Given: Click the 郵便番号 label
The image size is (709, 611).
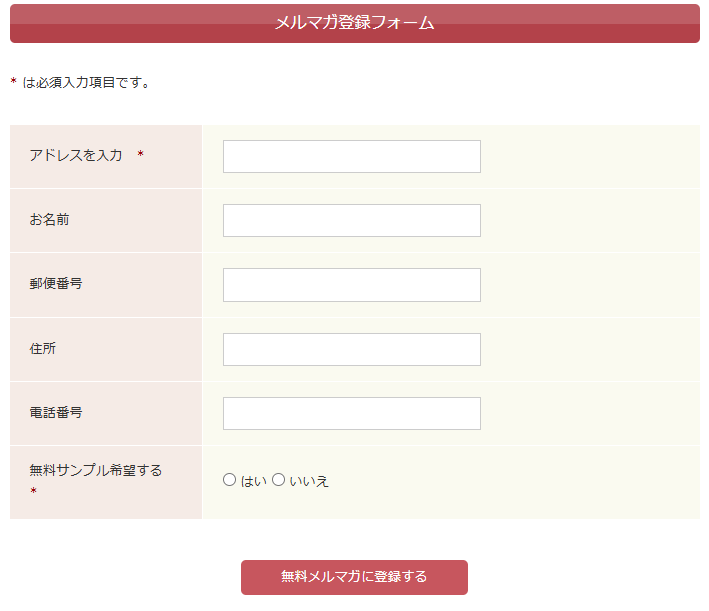Looking at the screenshot, I should [x=56, y=284].
